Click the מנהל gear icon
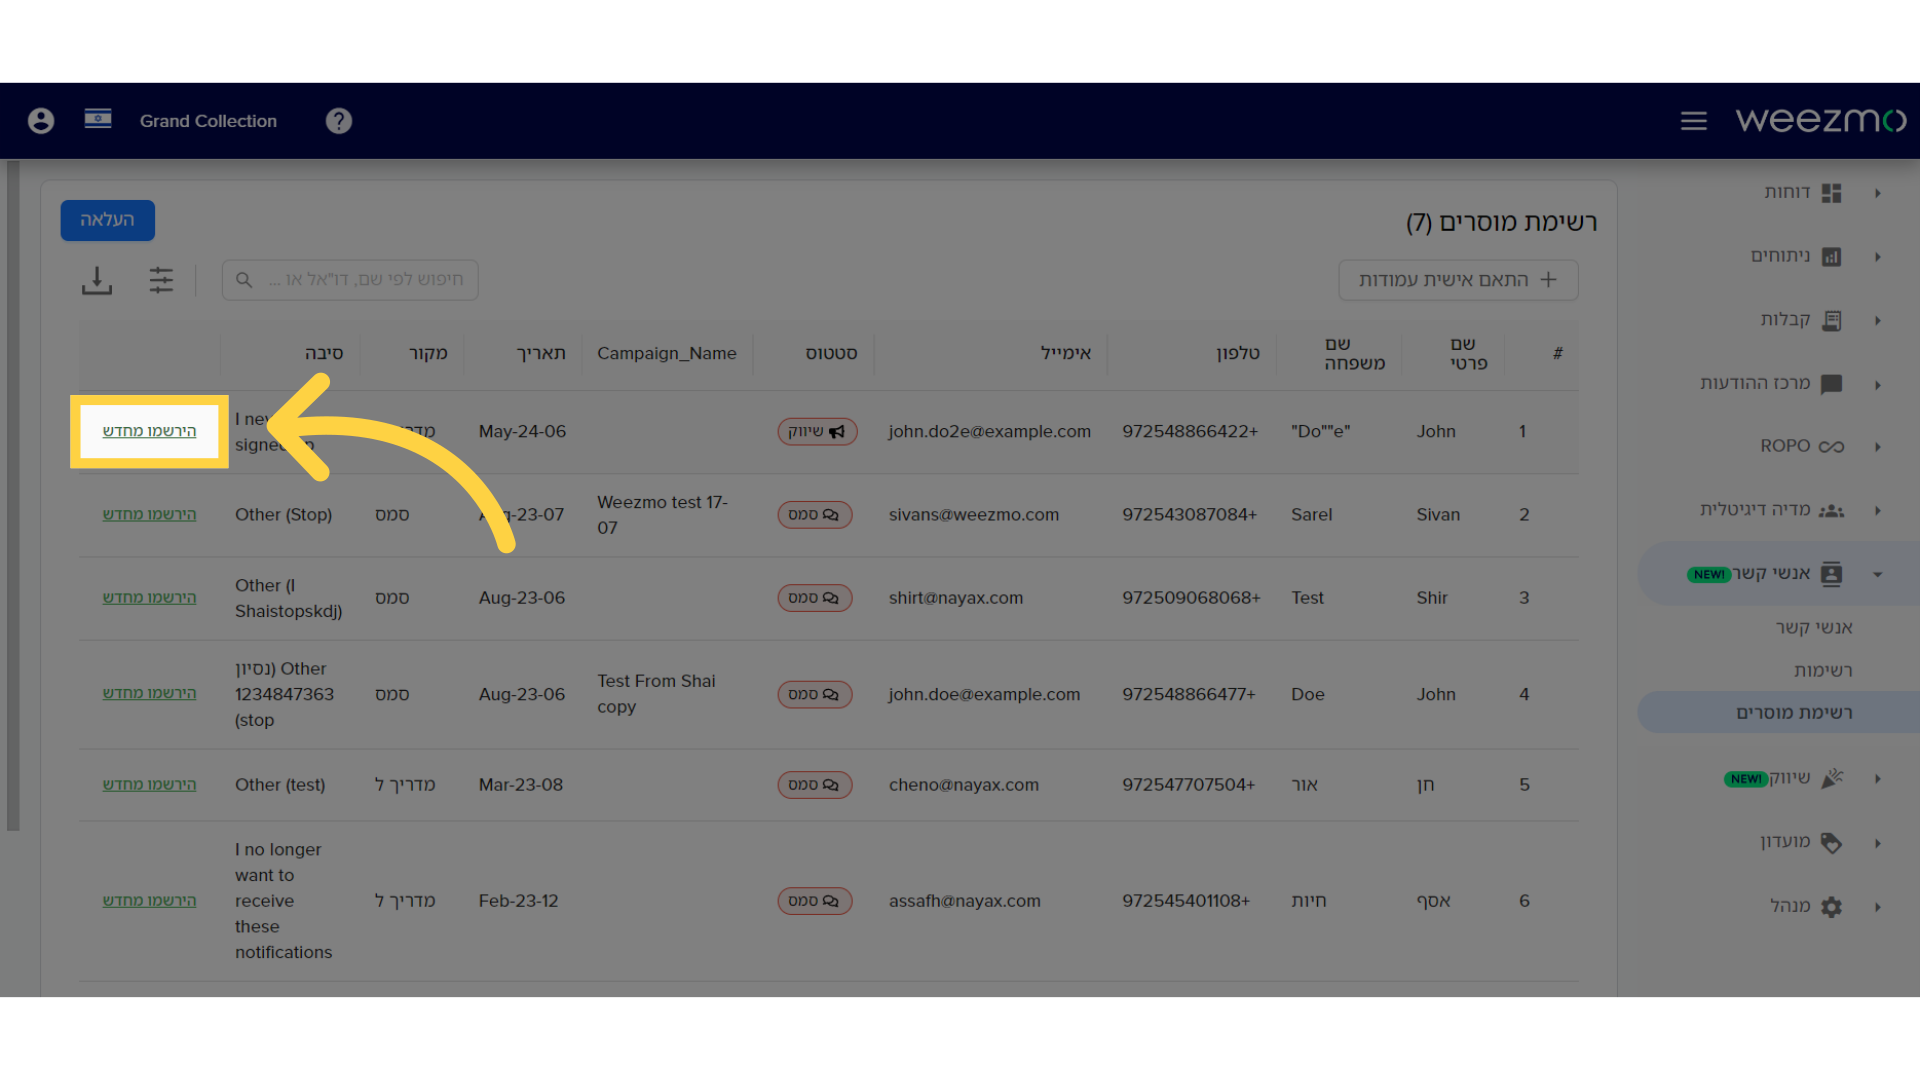This screenshot has width=1920, height=1080. [x=1832, y=907]
